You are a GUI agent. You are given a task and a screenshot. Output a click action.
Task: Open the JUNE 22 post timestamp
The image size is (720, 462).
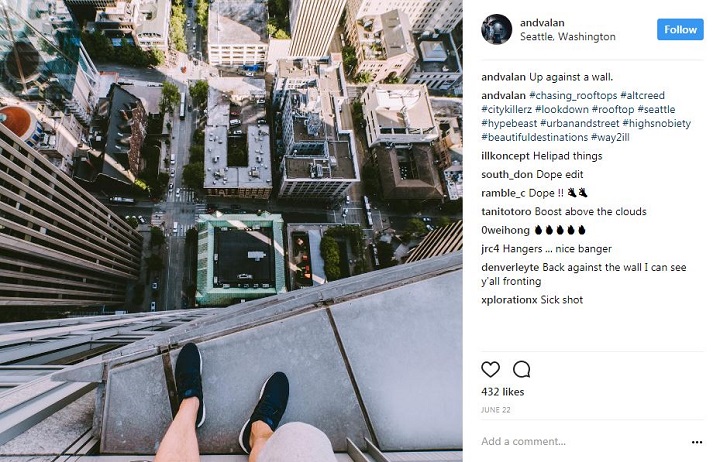(495, 410)
